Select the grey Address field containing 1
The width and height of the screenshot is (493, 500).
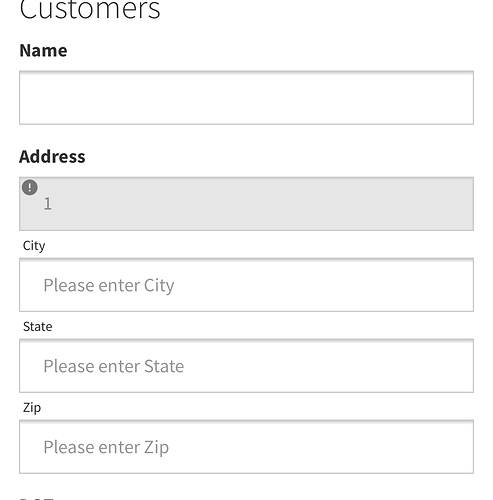[x=246, y=204]
